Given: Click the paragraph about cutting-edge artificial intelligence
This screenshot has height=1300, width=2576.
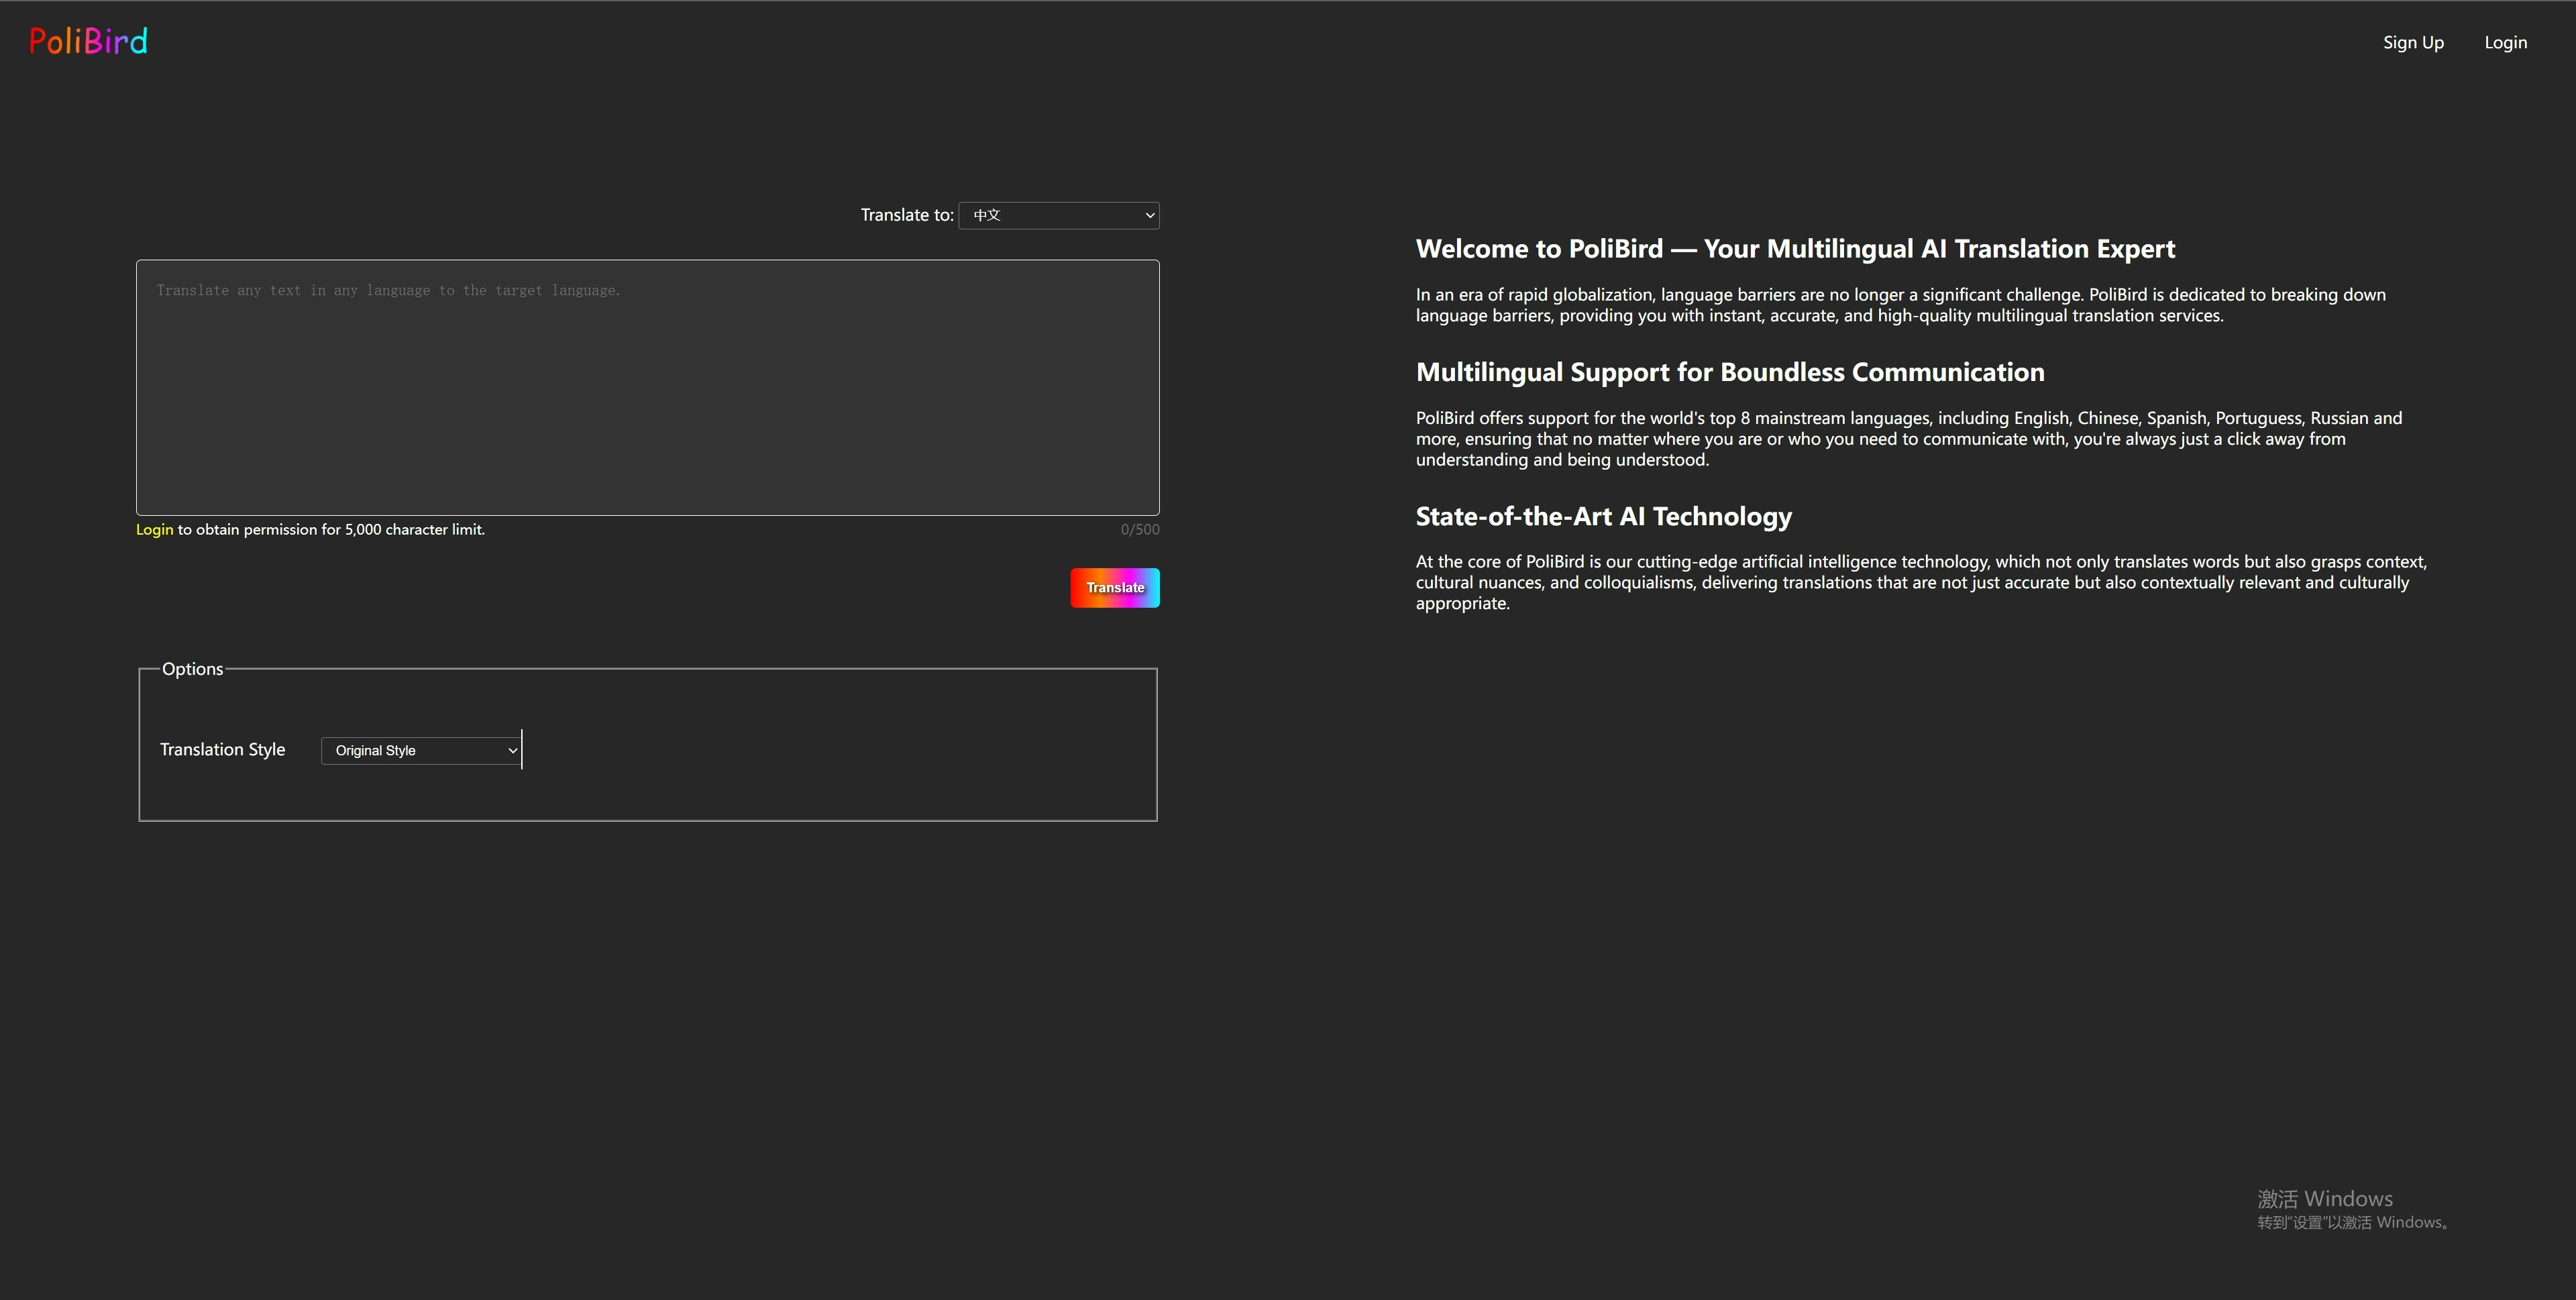Looking at the screenshot, I should point(1900,582).
